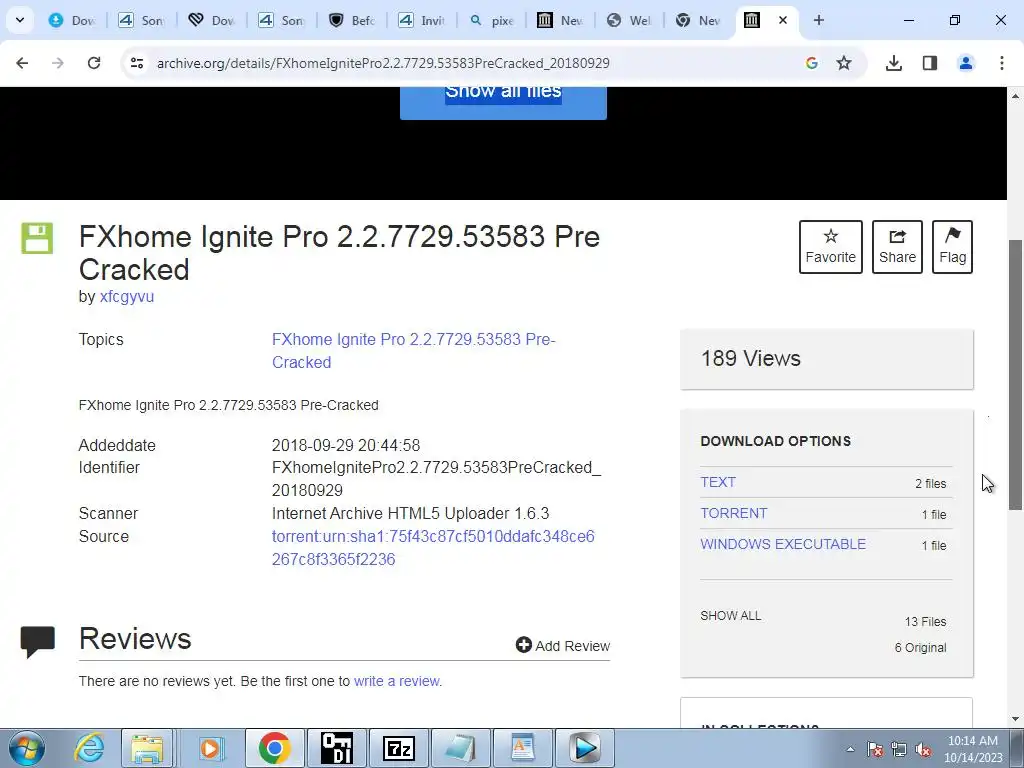The image size is (1024, 768).
Task: Click '13 Files' count text
Action: [925, 622]
